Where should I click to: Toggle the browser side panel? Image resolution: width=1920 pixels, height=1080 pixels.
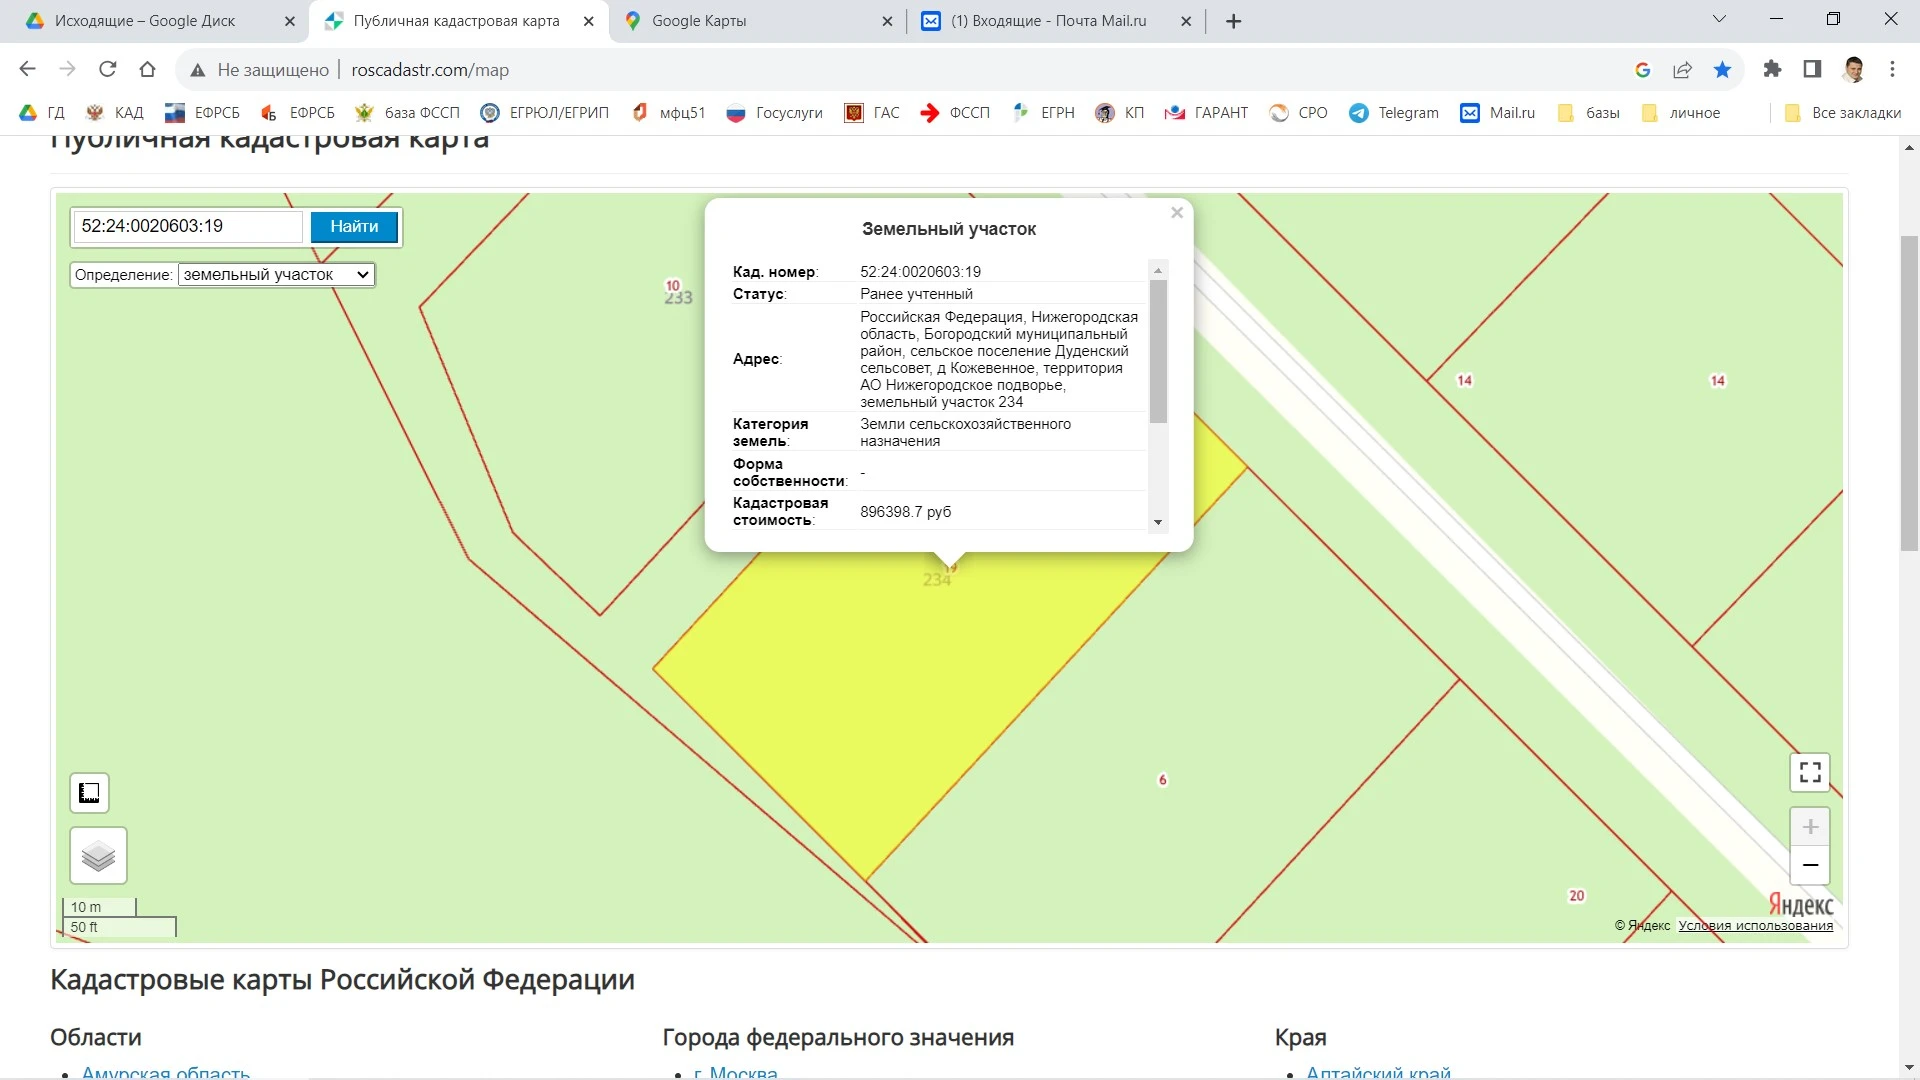pos(1812,69)
